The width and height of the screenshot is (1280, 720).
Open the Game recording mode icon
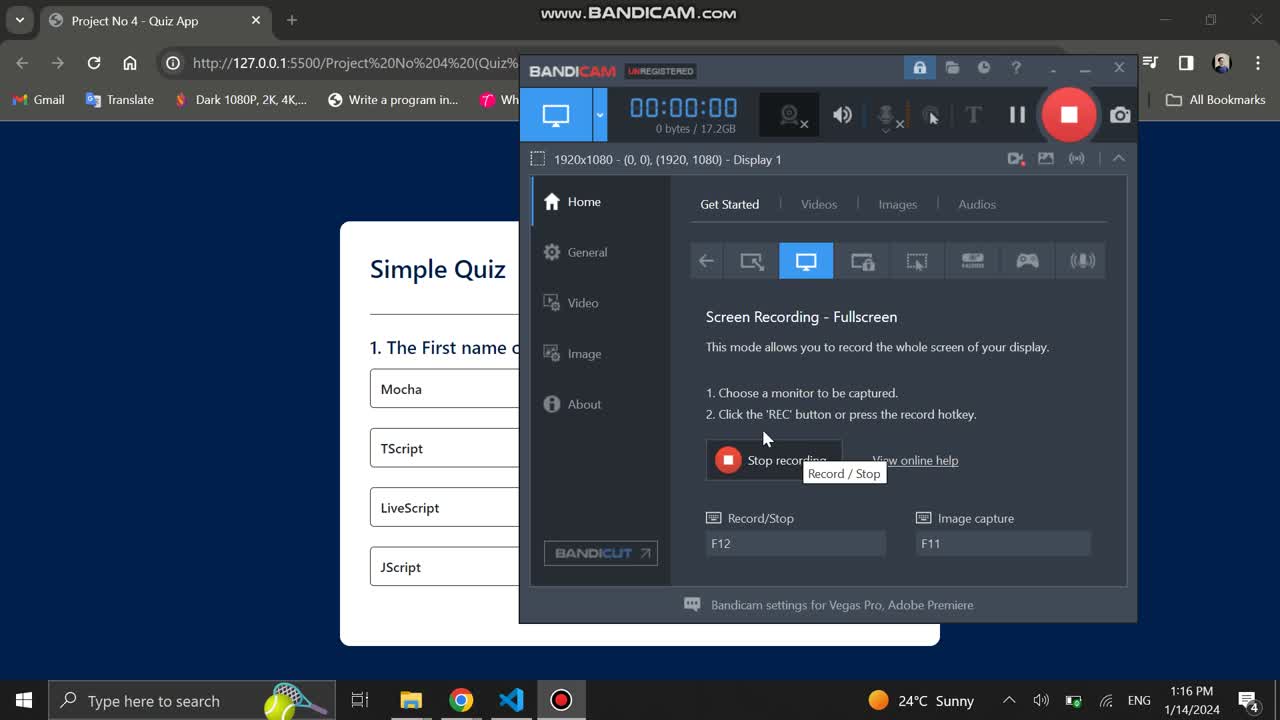coord(1026,260)
